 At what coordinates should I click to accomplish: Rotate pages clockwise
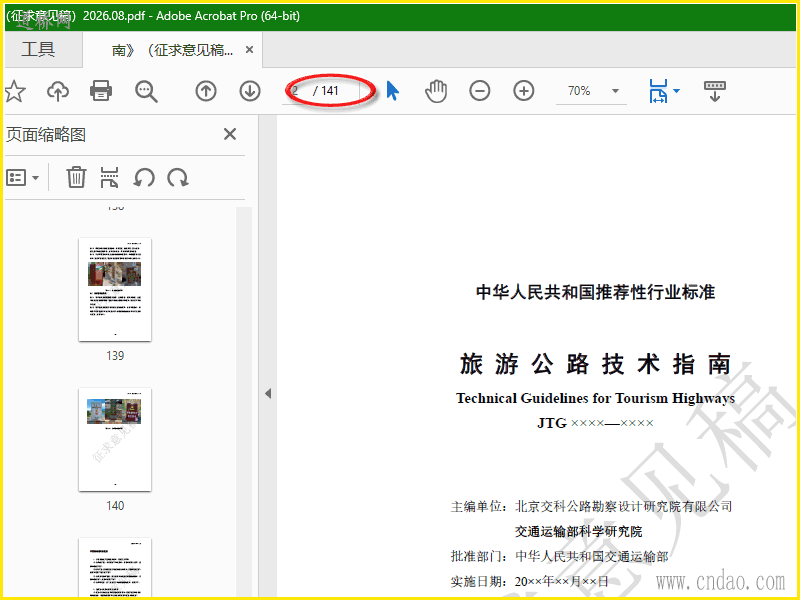pyautogui.click(x=178, y=178)
